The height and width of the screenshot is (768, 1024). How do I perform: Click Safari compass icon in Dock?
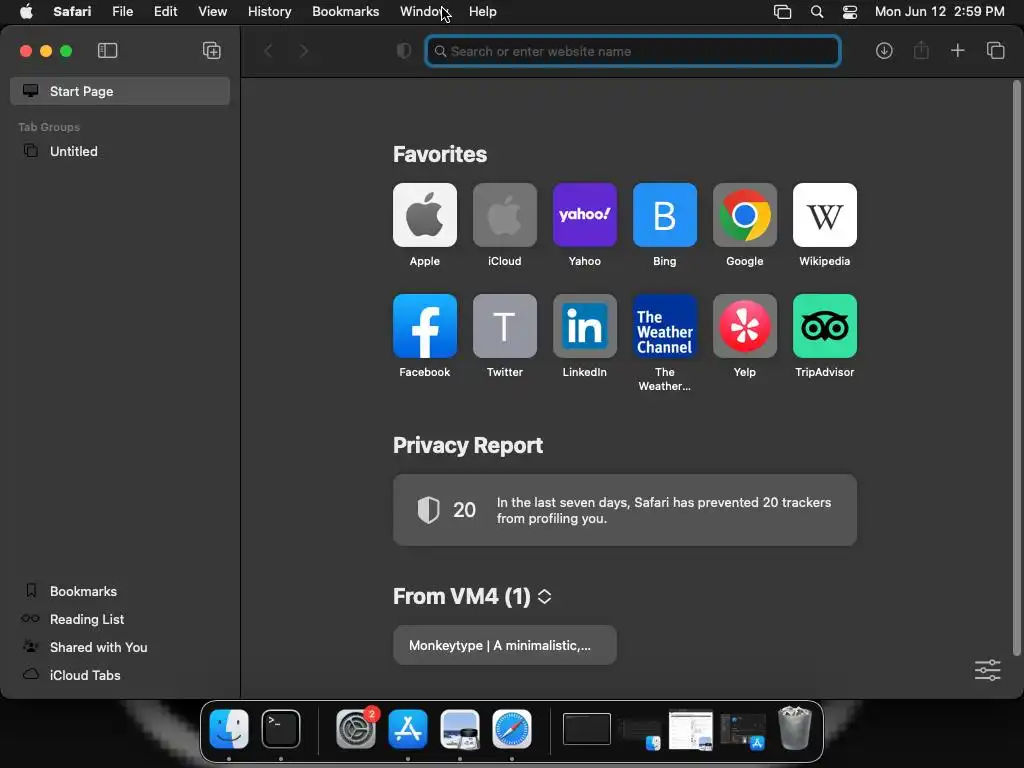tap(512, 729)
